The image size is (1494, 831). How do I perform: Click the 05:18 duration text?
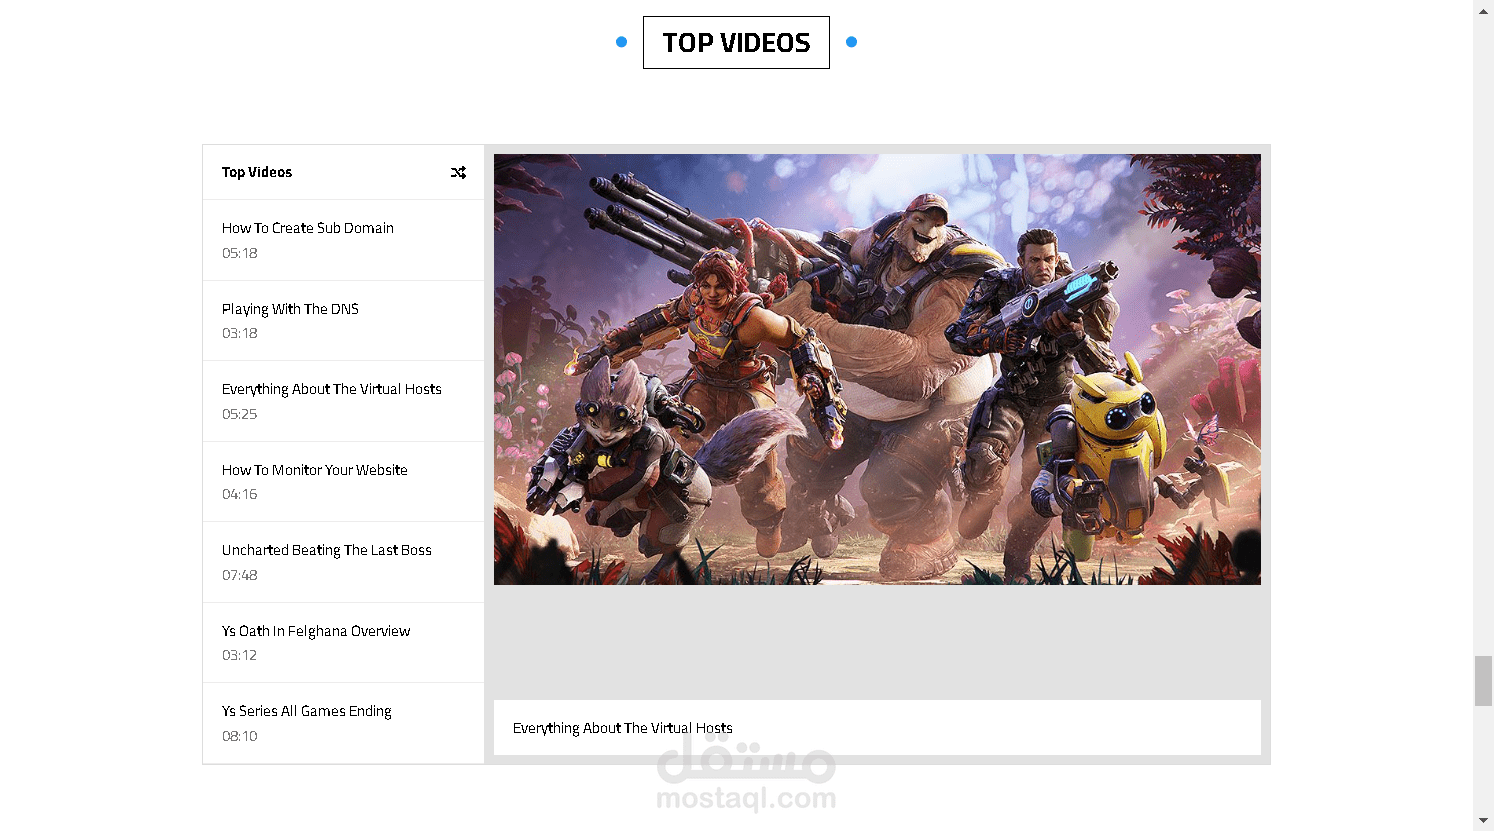[x=240, y=253]
